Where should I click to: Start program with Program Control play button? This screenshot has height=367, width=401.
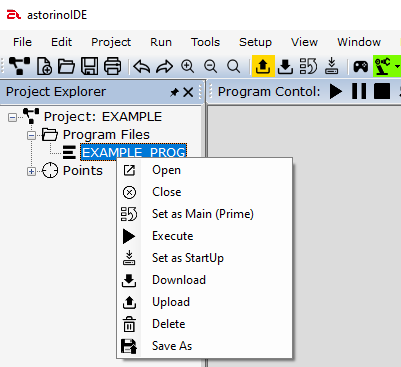[x=336, y=91]
